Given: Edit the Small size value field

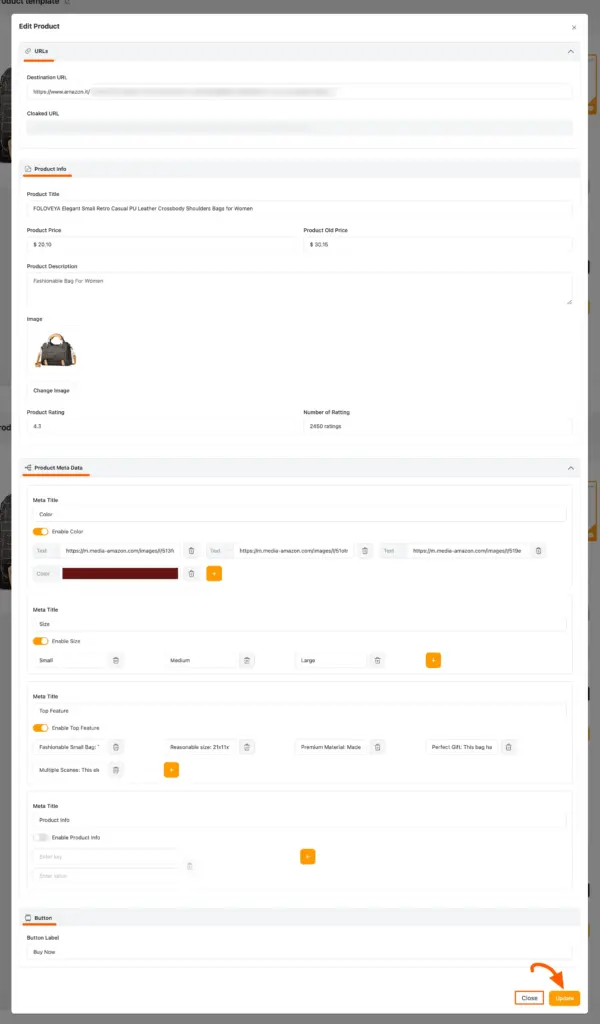Looking at the screenshot, I should point(69,660).
